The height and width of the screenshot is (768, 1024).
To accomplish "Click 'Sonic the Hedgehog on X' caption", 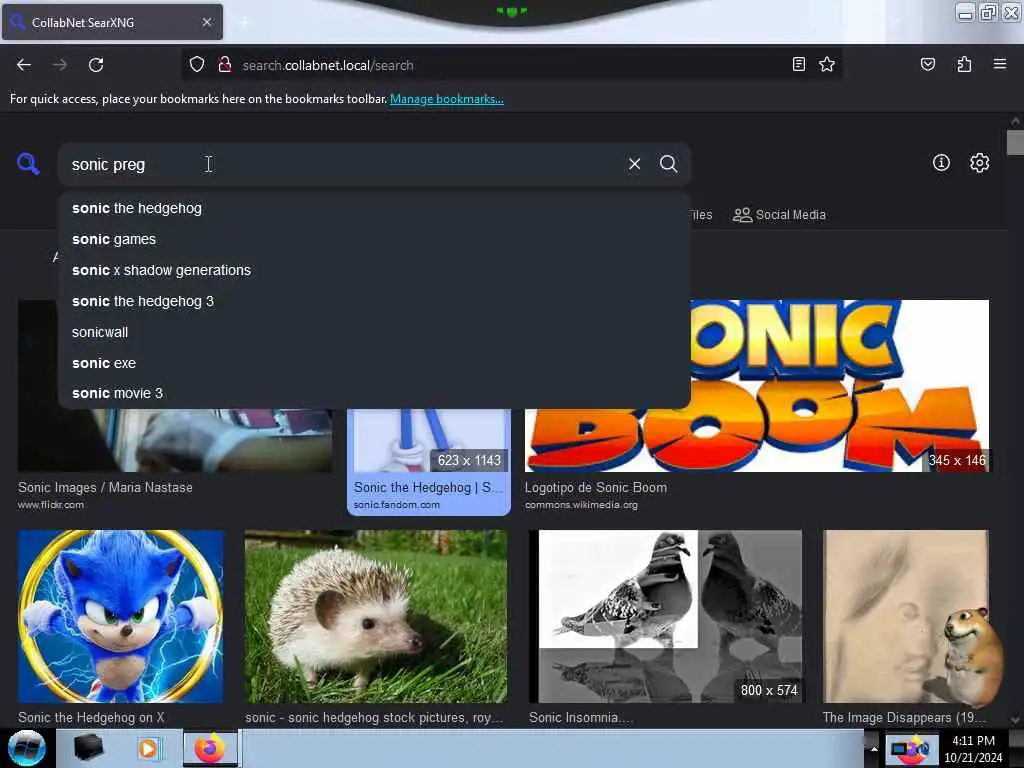I will [x=91, y=717].
